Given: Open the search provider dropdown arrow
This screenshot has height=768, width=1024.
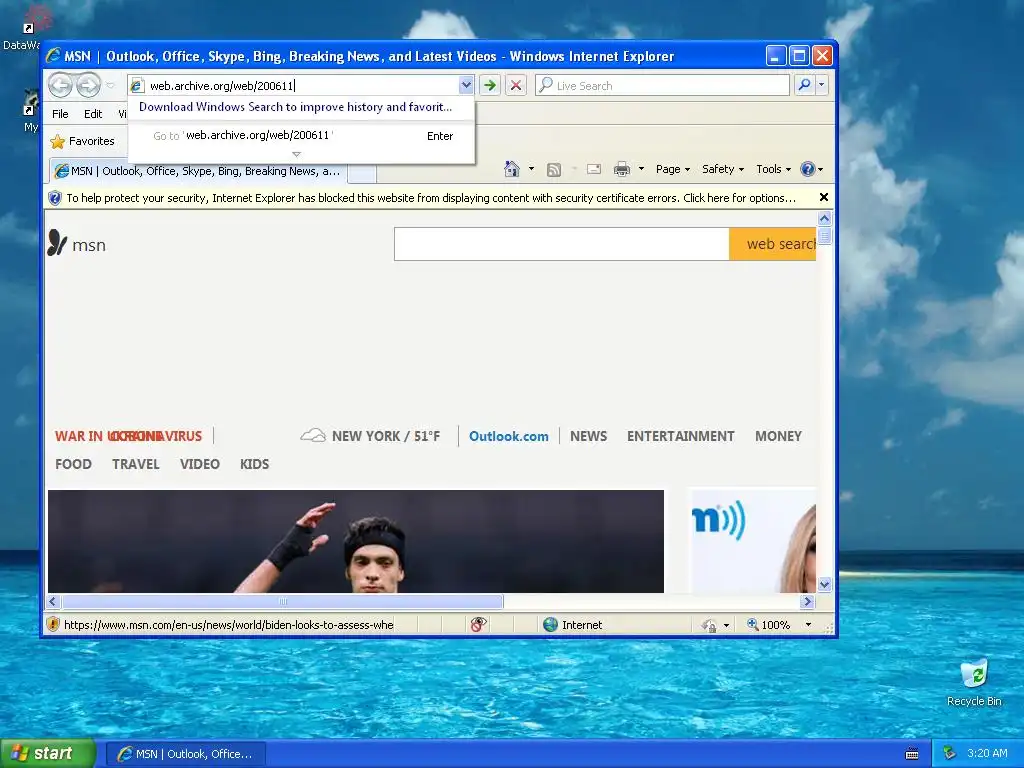Looking at the screenshot, I should (822, 85).
